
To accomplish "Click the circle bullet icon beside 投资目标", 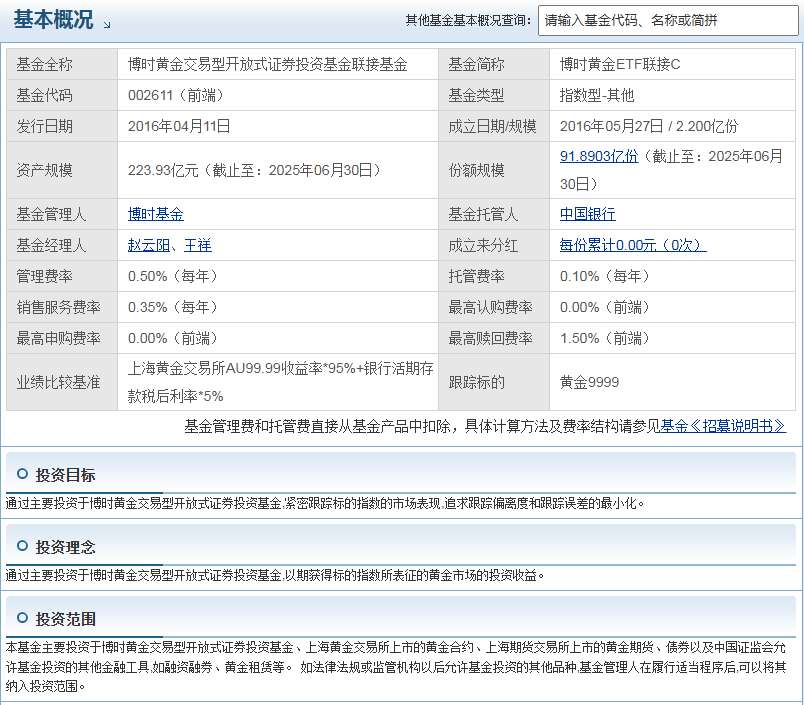I will (x=22, y=474).
